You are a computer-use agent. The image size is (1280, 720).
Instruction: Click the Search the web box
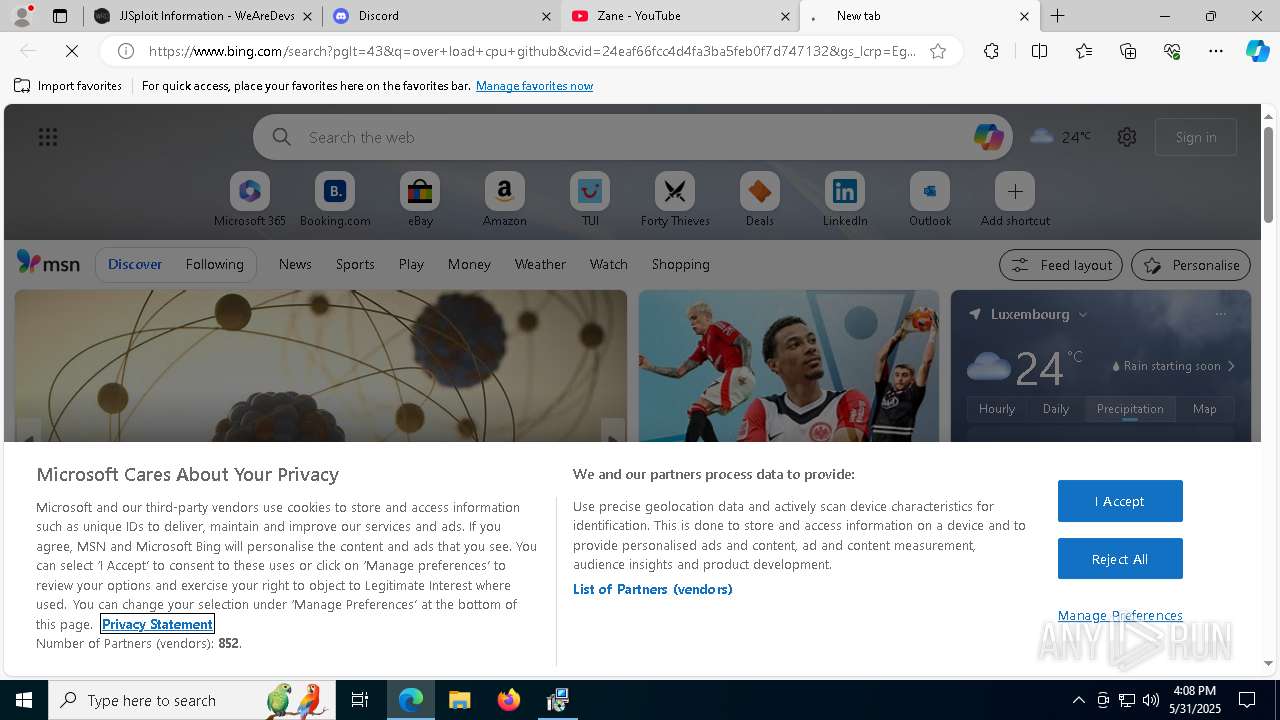(x=633, y=137)
